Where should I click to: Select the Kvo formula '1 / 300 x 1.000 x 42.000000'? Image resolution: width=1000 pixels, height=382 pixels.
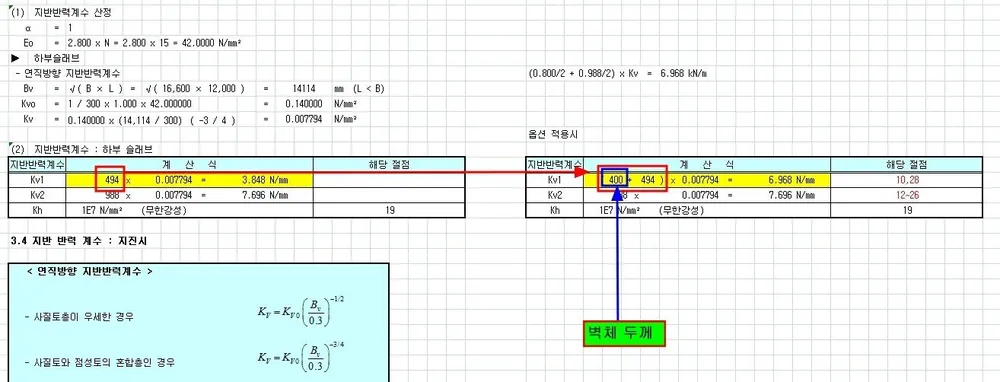[x=129, y=103]
